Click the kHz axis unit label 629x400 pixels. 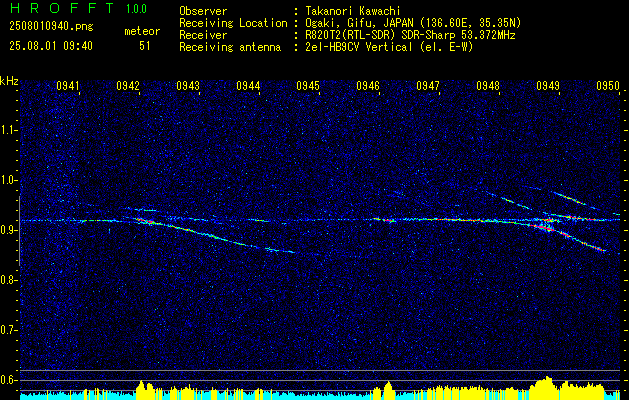click(x=9, y=81)
